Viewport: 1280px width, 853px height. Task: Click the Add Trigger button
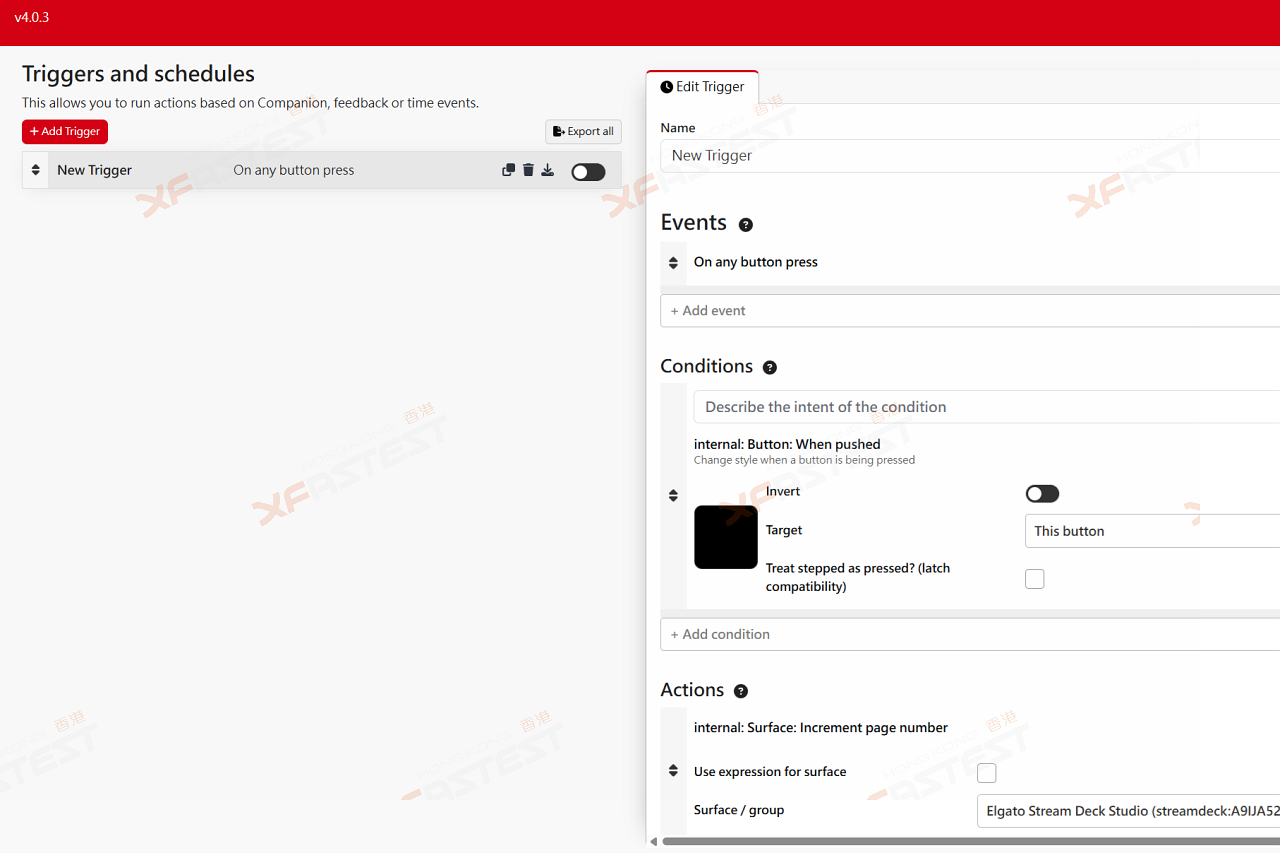(x=65, y=132)
